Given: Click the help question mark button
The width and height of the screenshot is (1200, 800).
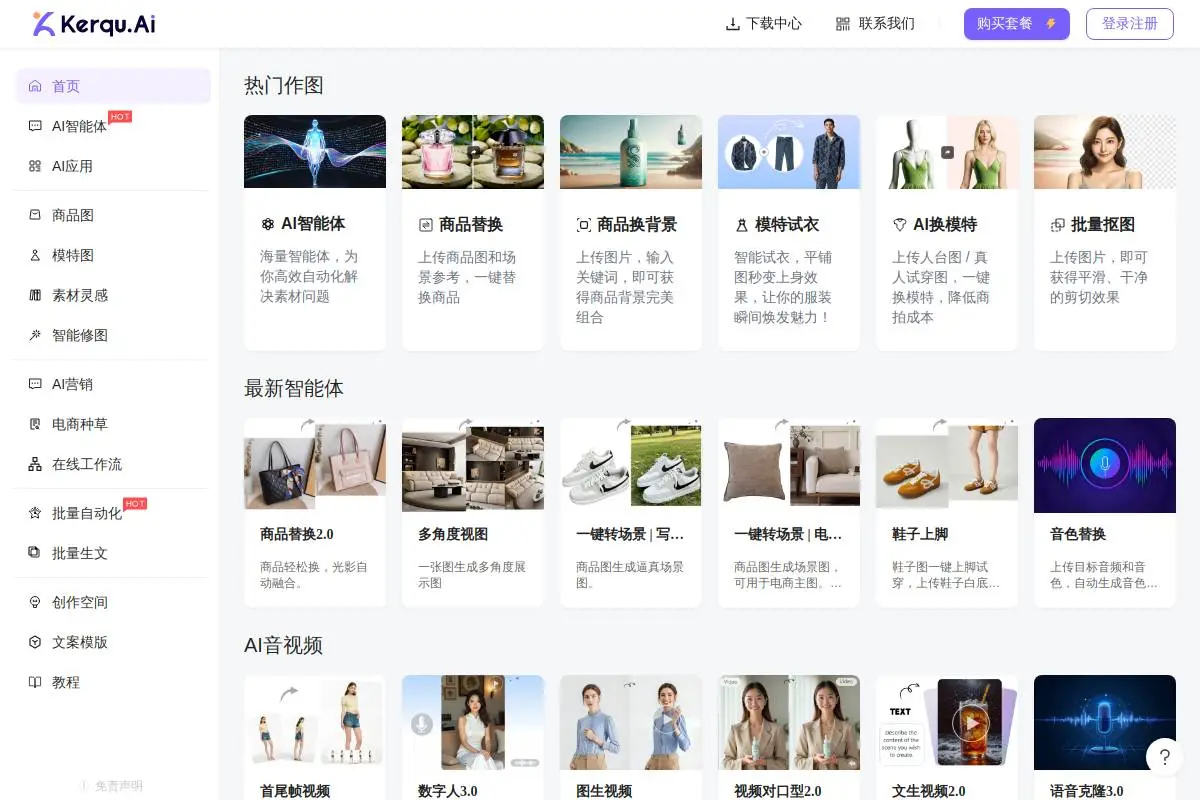Looking at the screenshot, I should [x=1165, y=757].
